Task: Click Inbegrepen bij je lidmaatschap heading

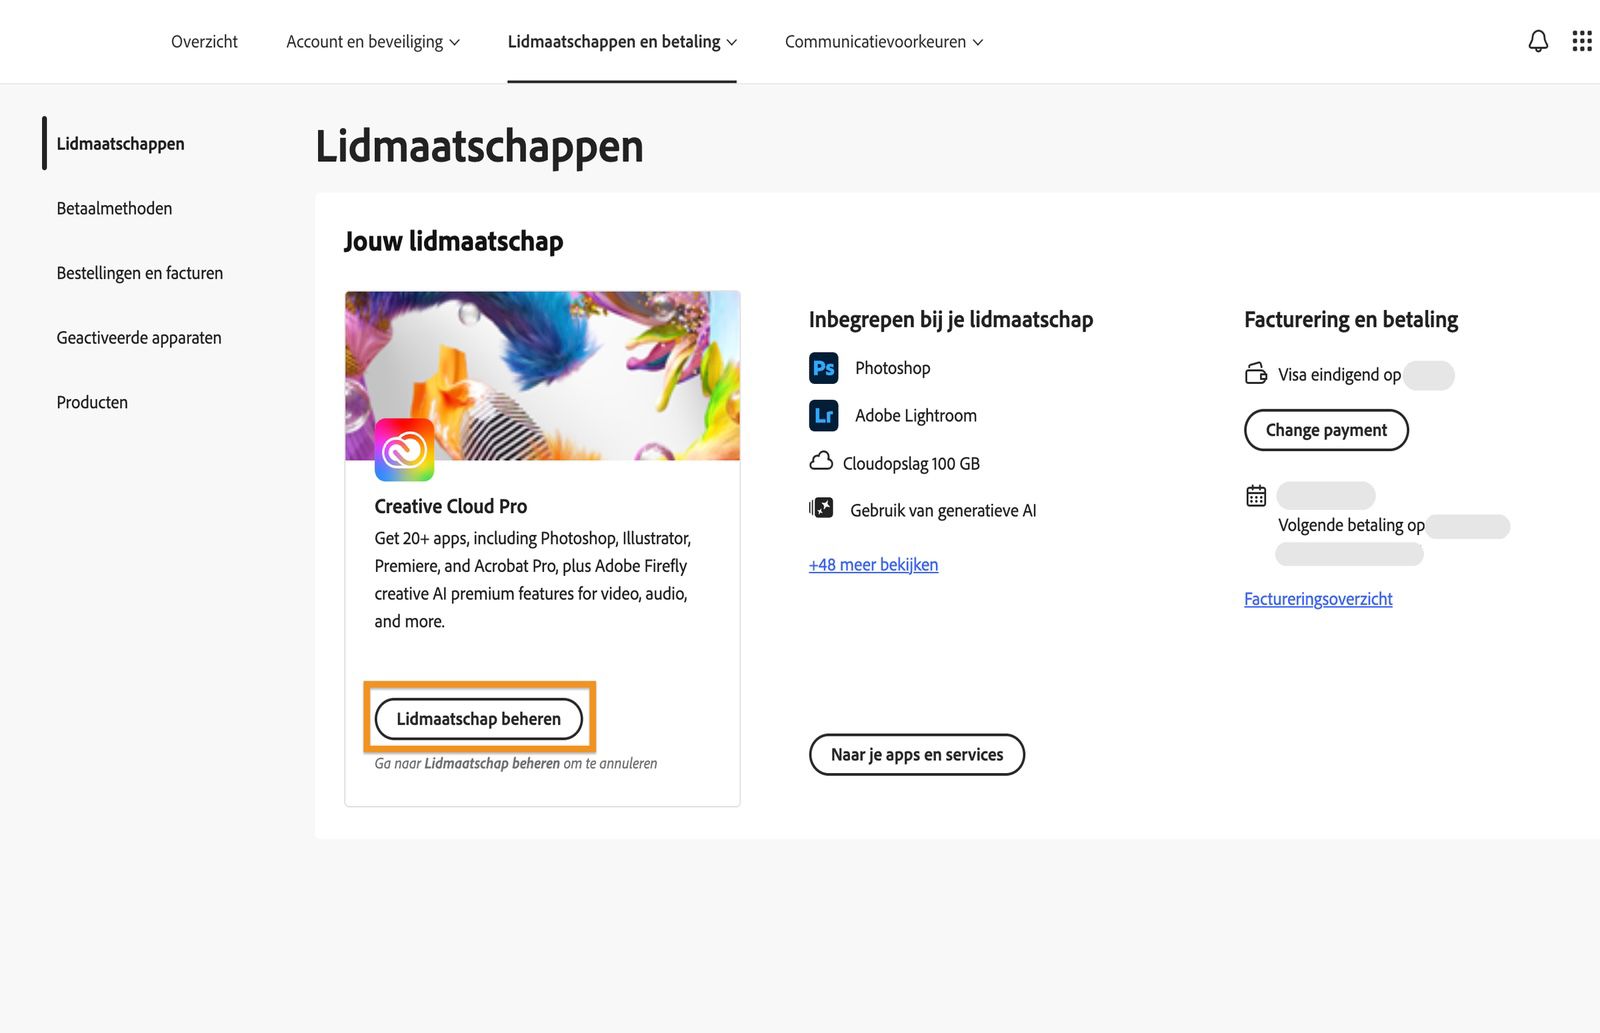Action: [951, 320]
